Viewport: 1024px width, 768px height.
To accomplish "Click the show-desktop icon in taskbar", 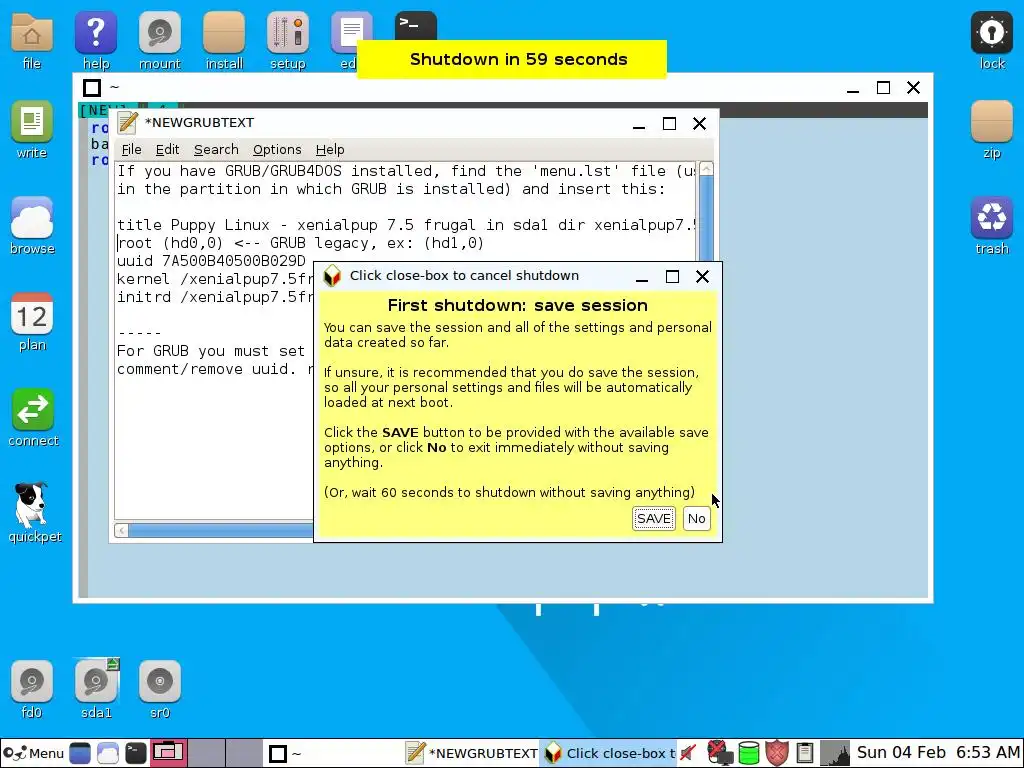I will pyautogui.click(x=80, y=754).
